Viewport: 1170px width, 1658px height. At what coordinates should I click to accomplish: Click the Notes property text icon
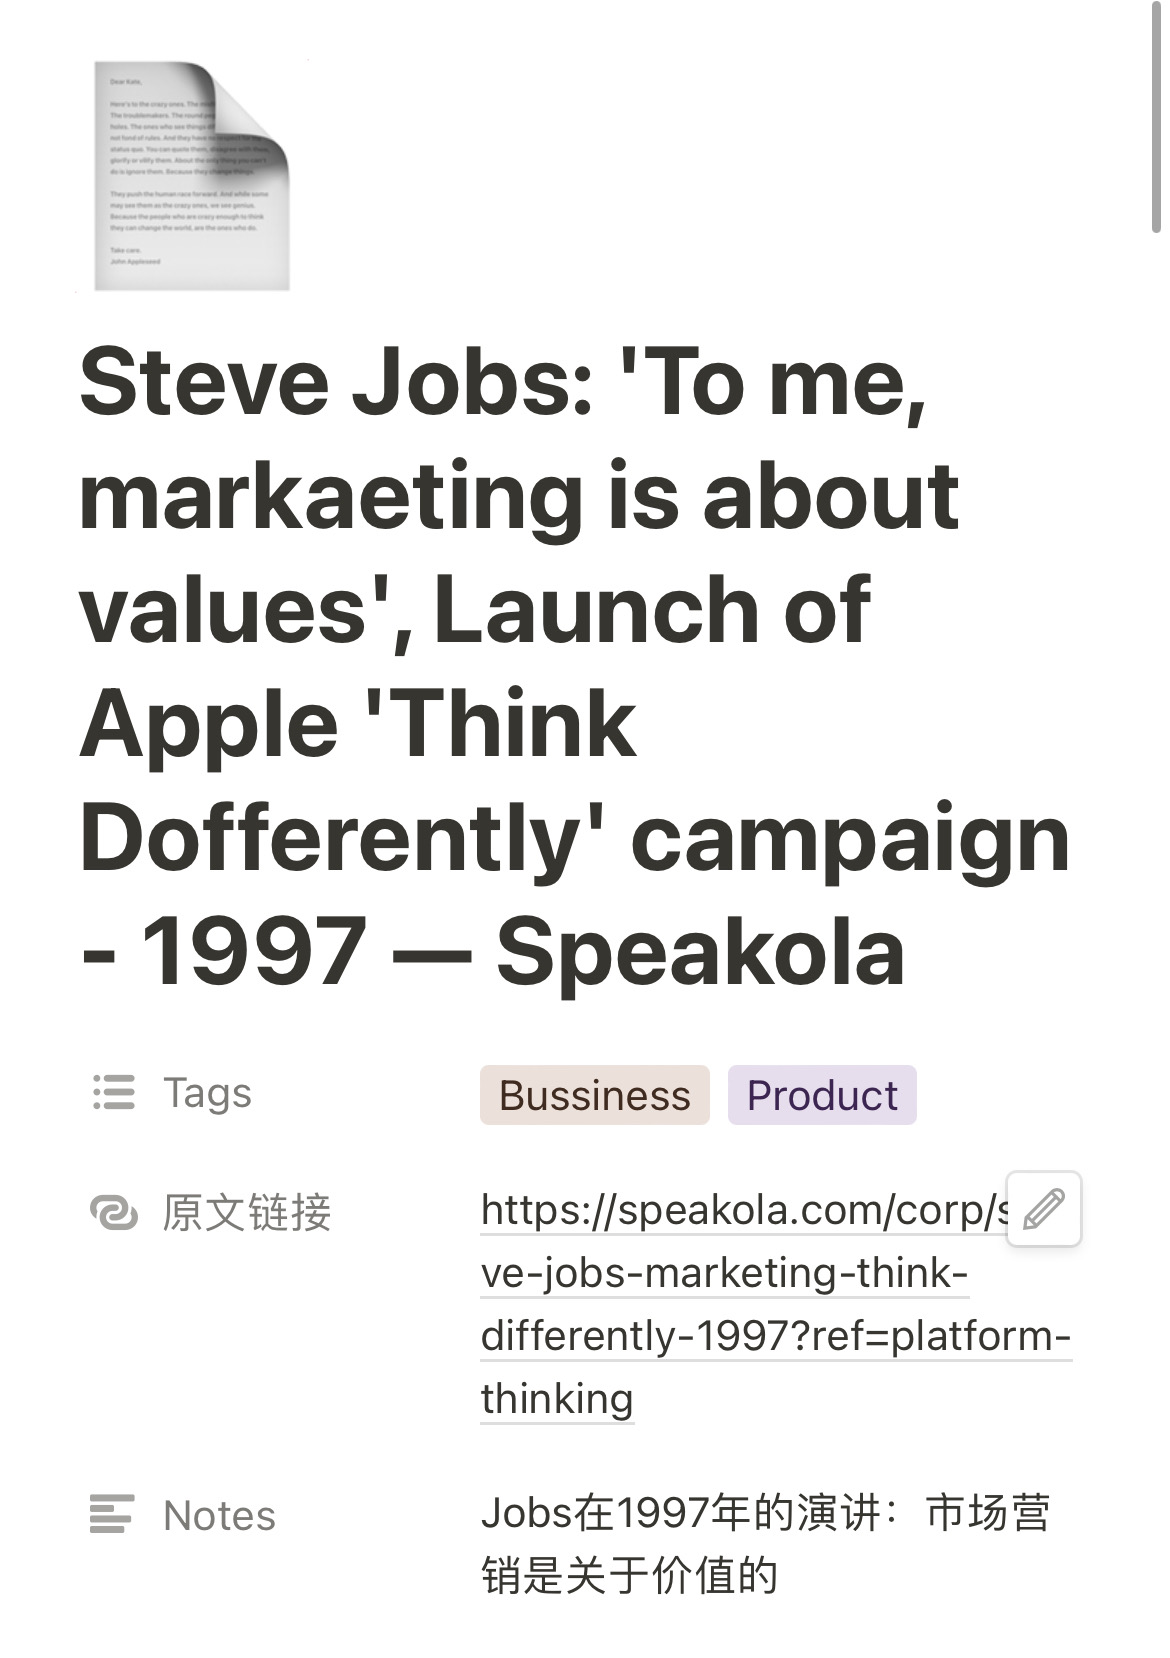point(112,1514)
